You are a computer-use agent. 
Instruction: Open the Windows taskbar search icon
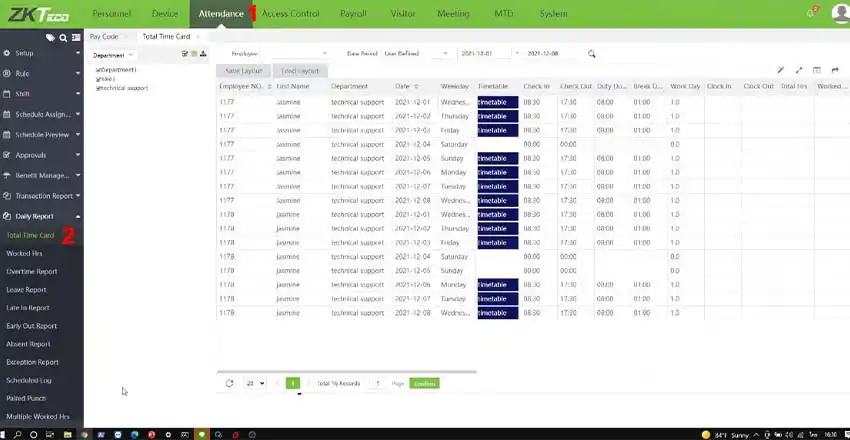coord(18,435)
